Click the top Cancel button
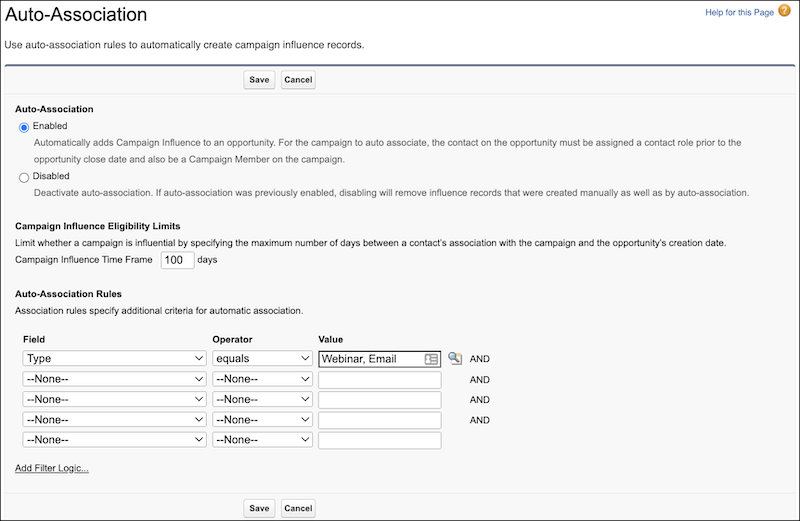Viewport: 800px width, 521px height. [298, 80]
